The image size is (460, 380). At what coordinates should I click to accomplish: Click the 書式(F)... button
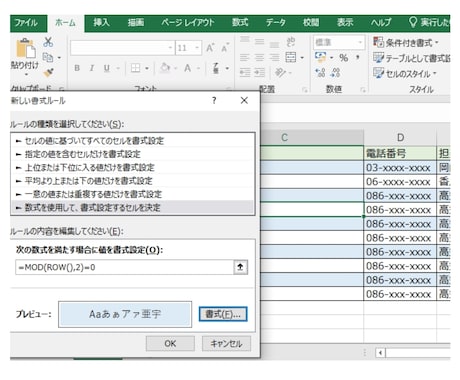pyautogui.click(x=223, y=314)
